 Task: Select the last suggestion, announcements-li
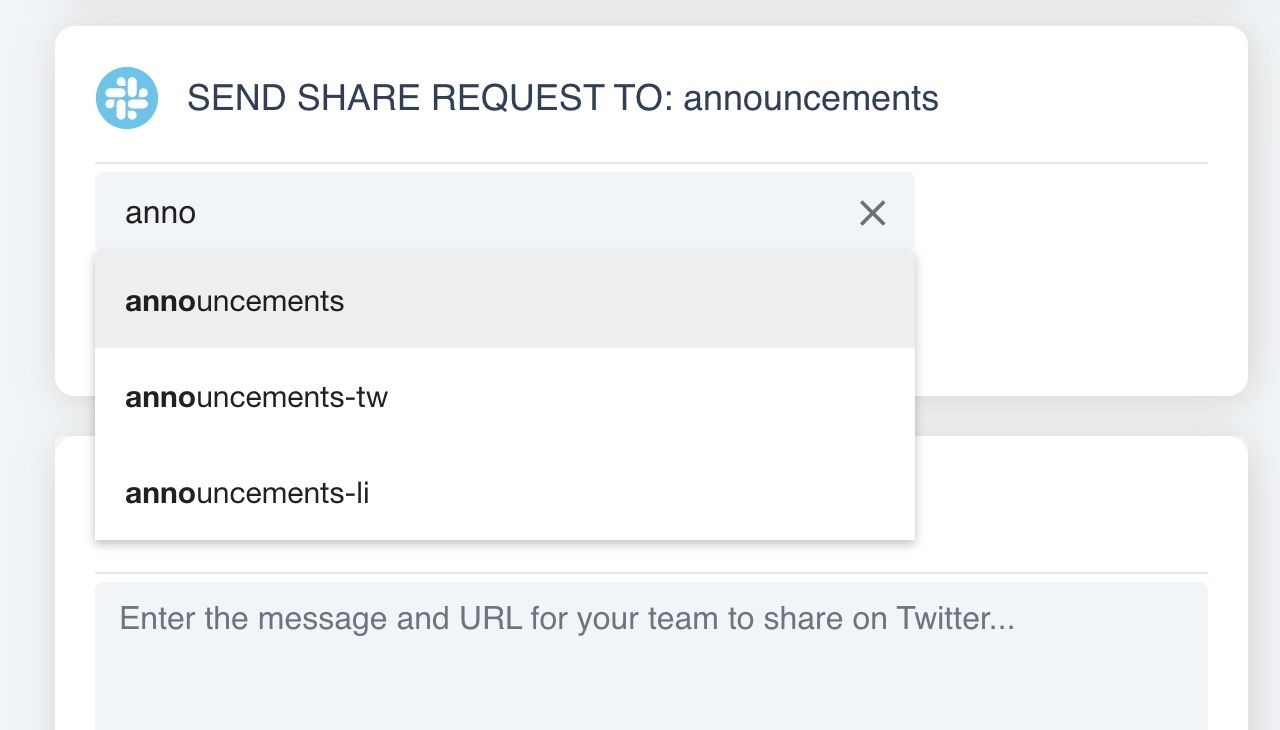click(248, 493)
